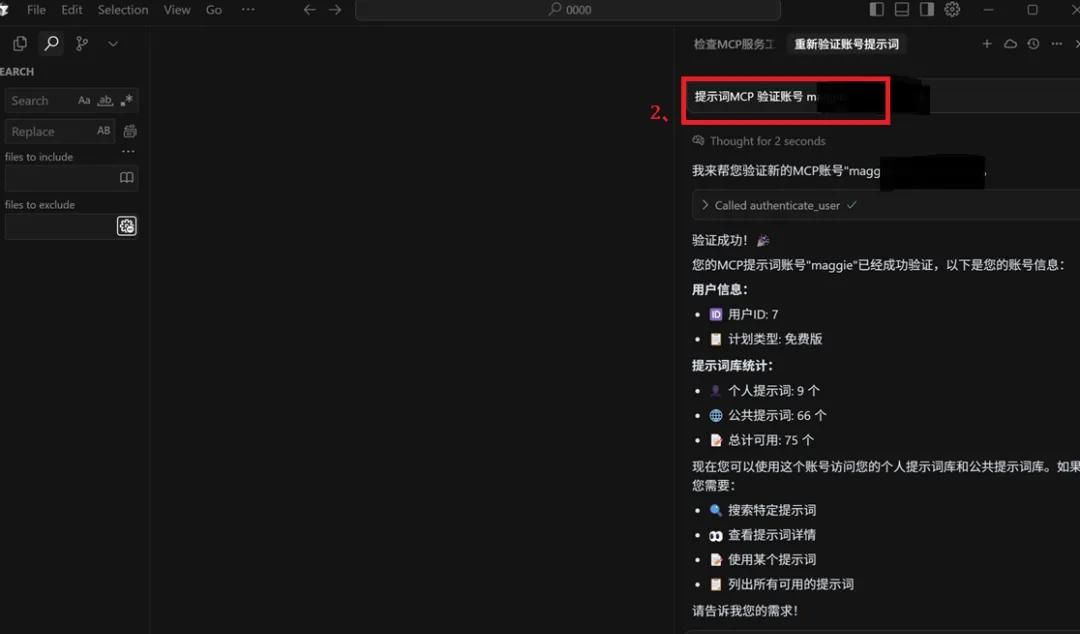Click the forward navigation arrow
This screenshot has height=634, width=1080.
pos(334,9)
